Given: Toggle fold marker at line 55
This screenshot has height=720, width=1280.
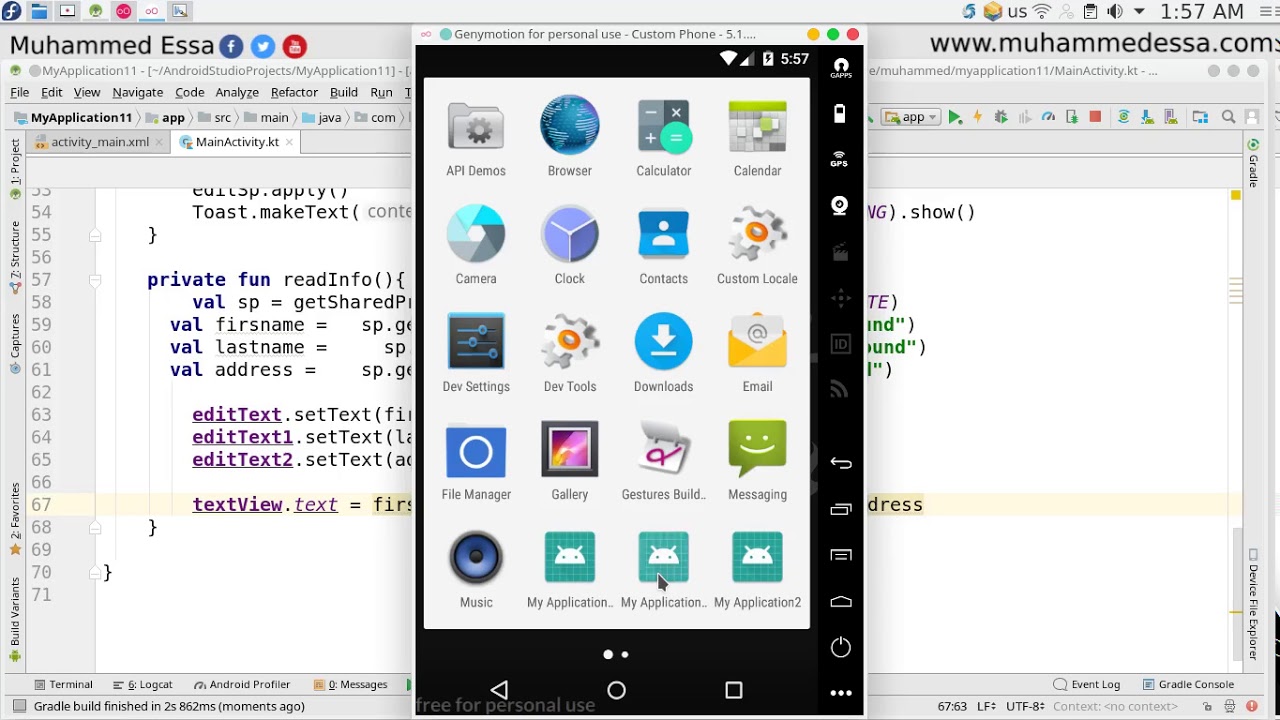Looking at the screenshot, I should 95,235.
